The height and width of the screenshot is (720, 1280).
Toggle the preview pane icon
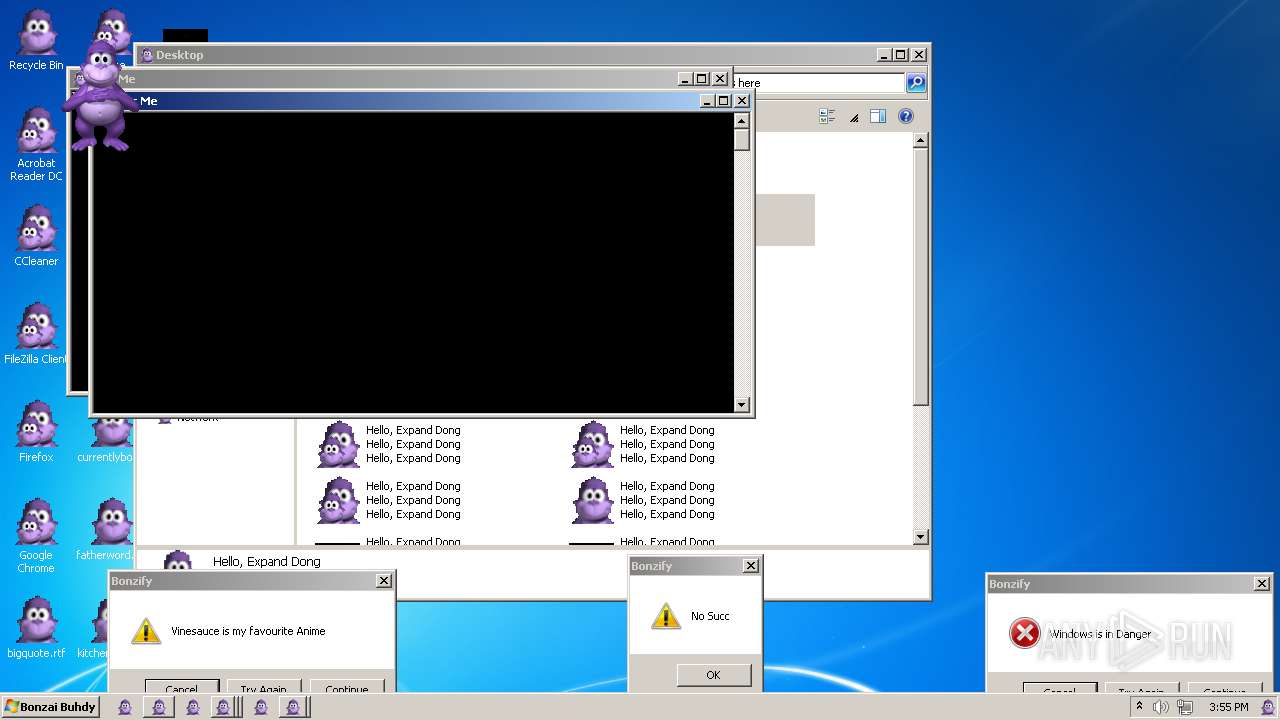pyautogui.click(x=878, y=116)
